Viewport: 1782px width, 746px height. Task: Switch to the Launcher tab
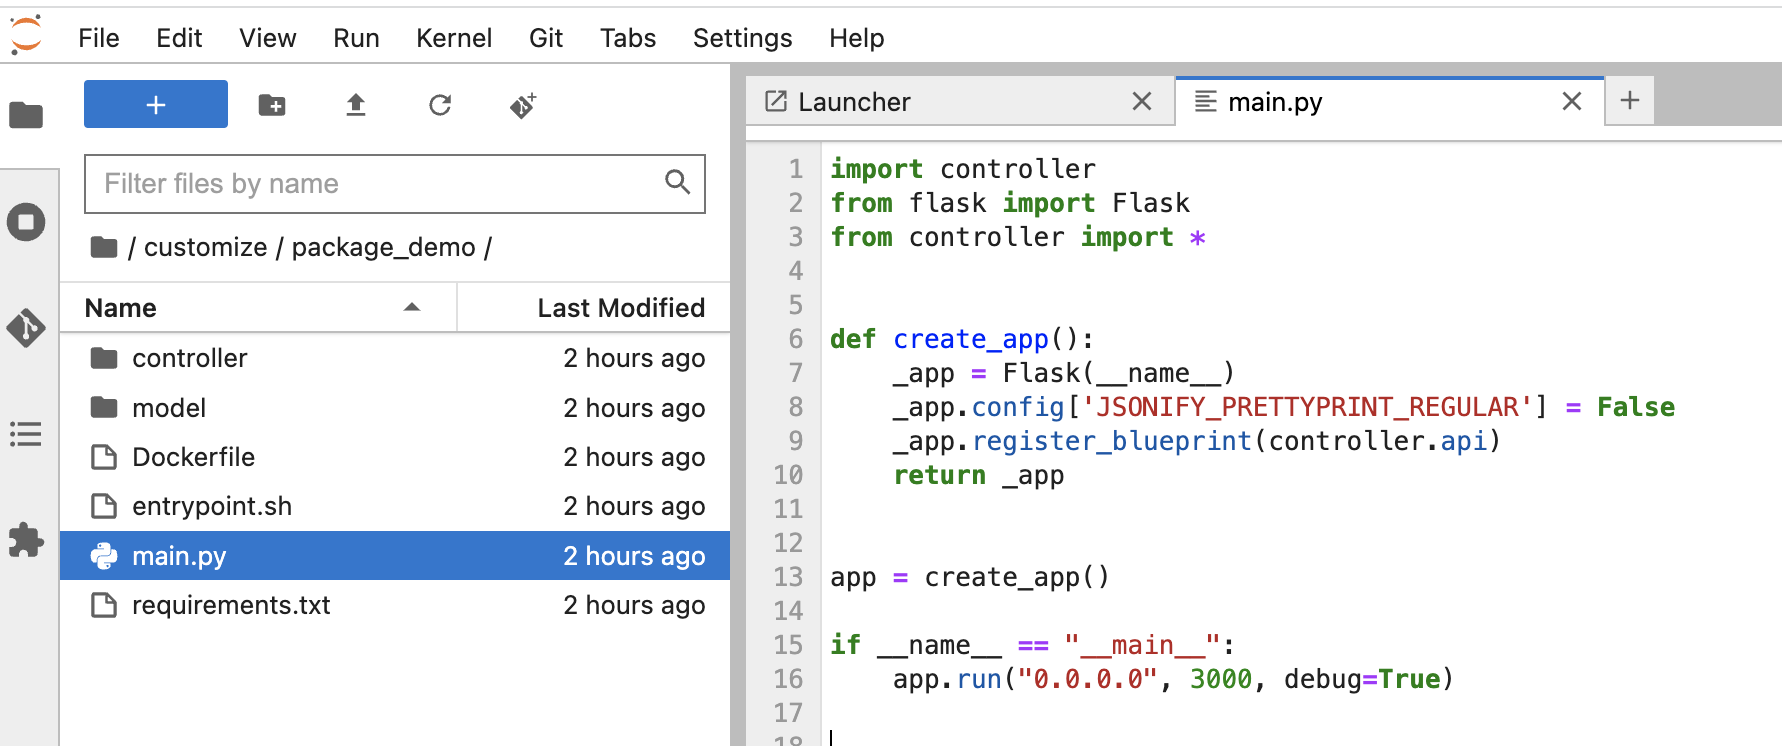(854, 102)
